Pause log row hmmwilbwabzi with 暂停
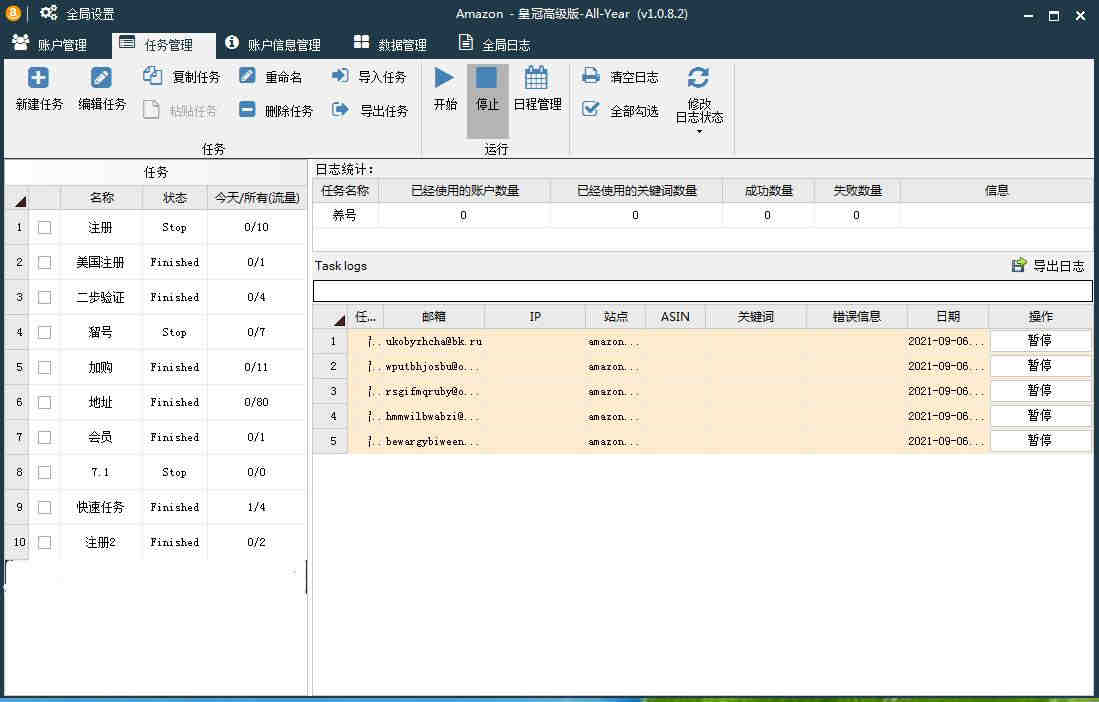This screenshot has height=702, width=1099. click(x=1039, y=415)
